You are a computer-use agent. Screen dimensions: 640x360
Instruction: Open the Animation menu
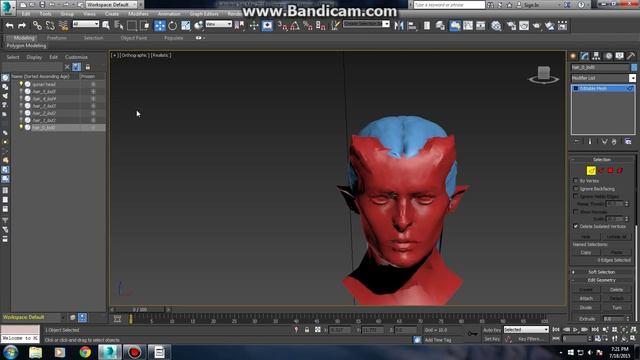[169, 14]
